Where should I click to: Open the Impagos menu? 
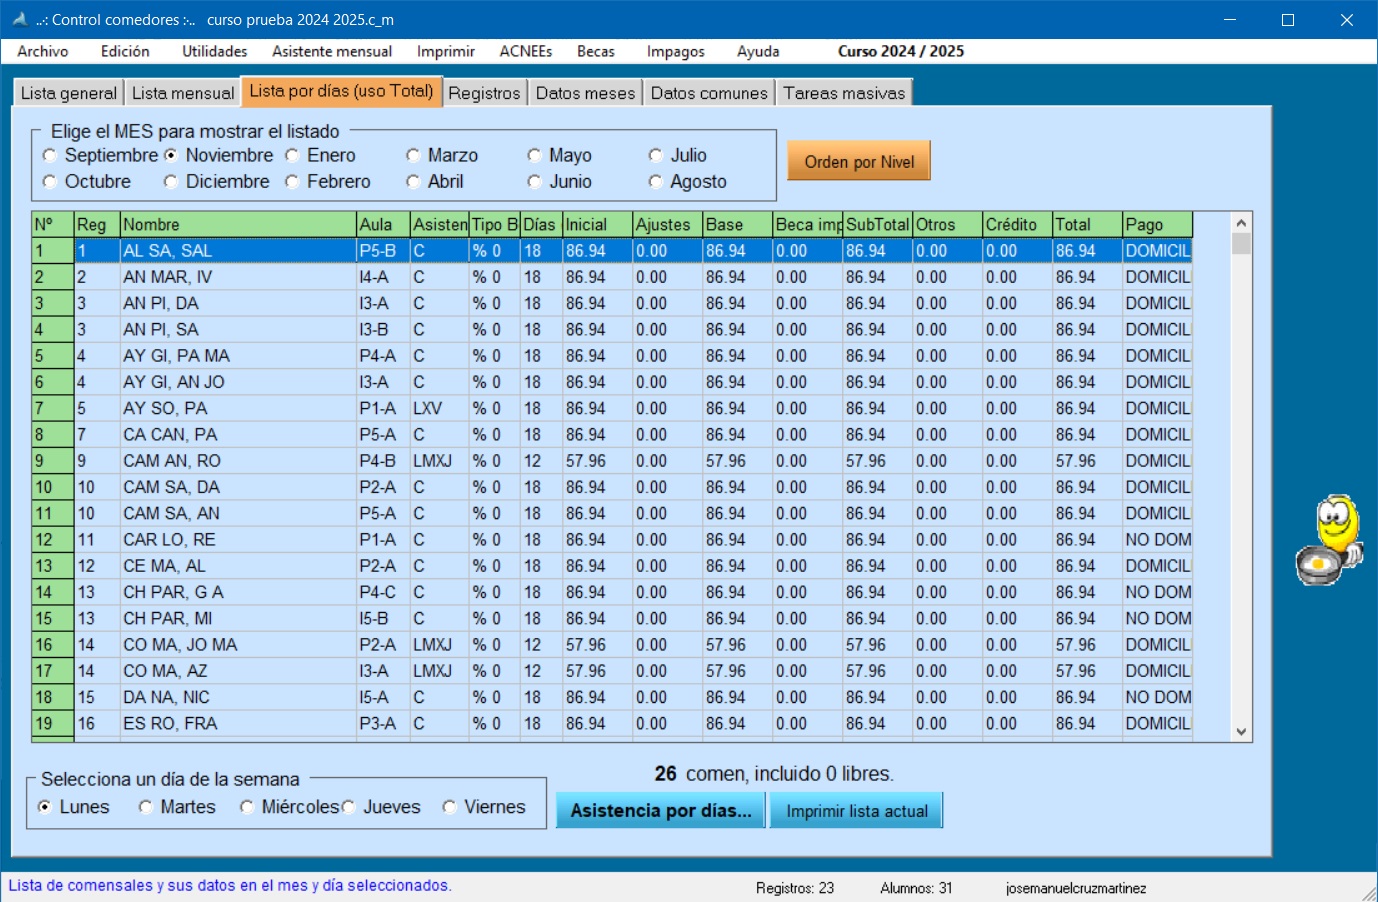coord(675,51)
